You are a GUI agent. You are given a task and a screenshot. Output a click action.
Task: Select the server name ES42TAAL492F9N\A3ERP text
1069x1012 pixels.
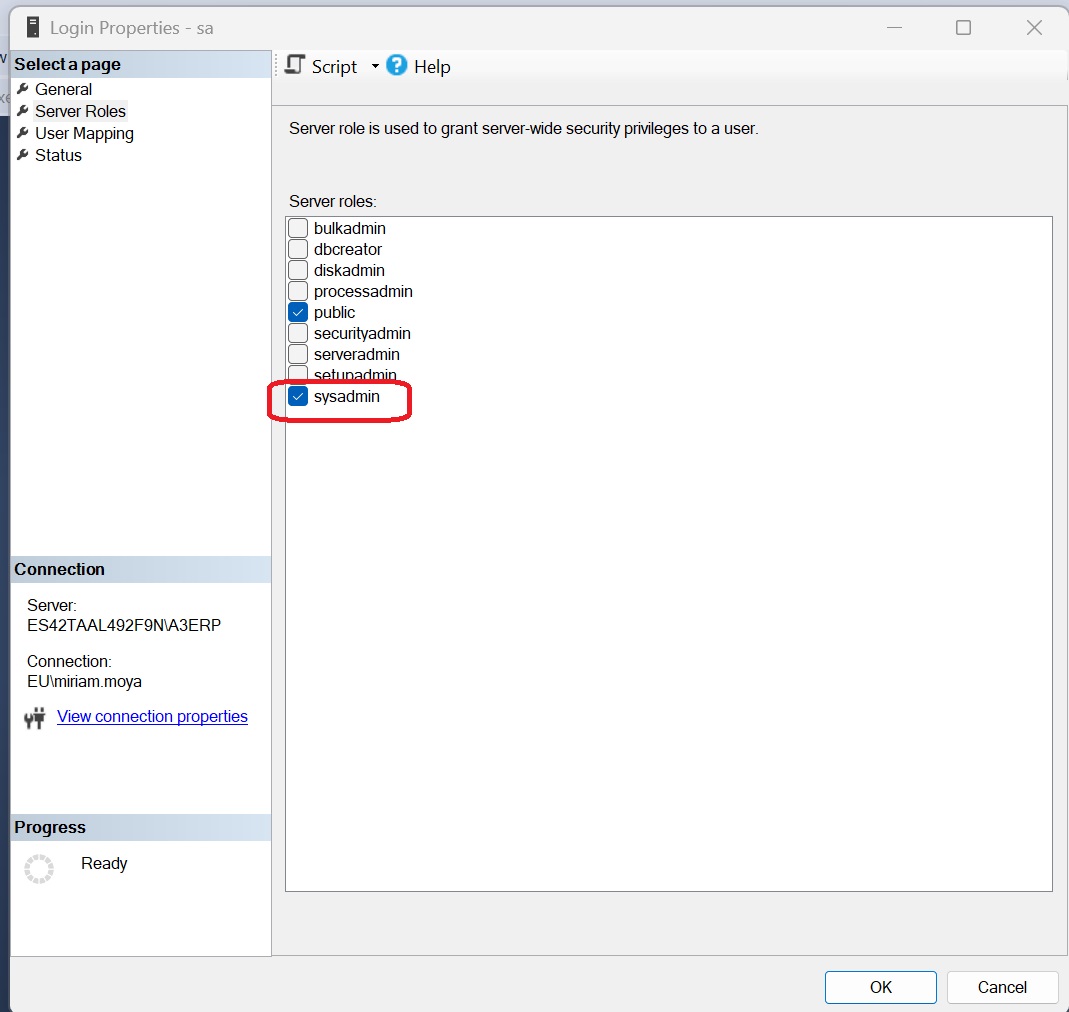[x=124, y=625]
